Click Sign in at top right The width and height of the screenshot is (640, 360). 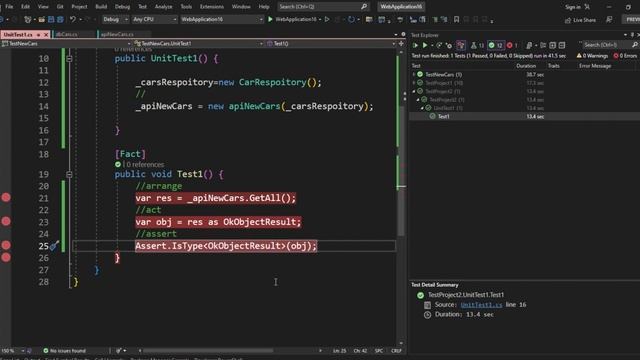click(573, 7)
